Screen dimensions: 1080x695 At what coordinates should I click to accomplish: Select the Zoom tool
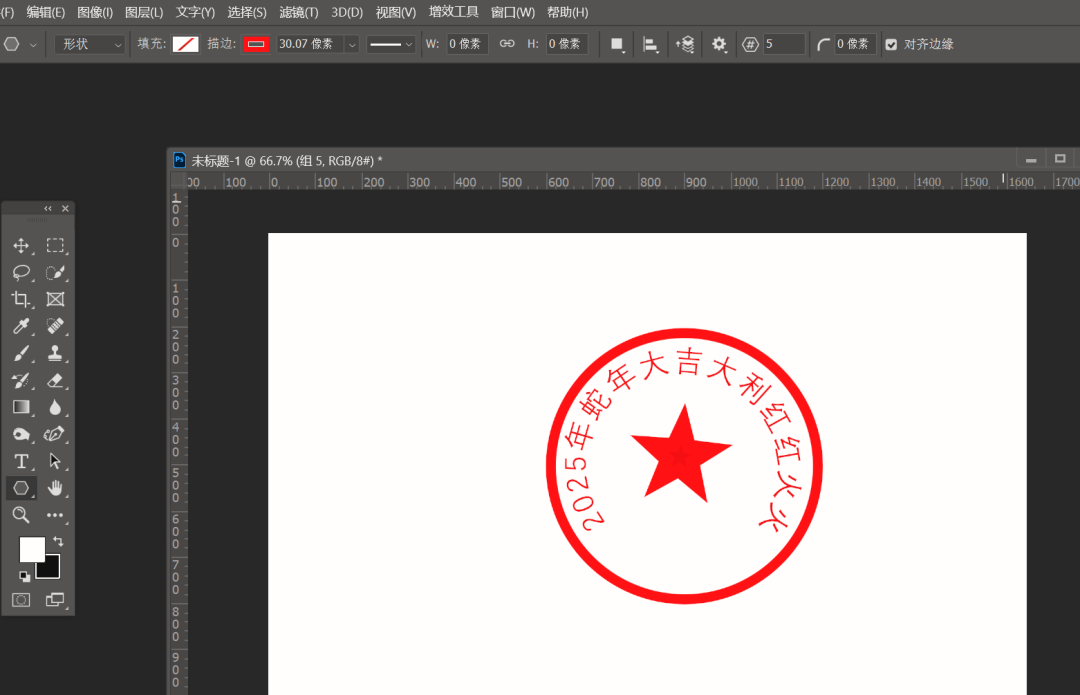tap(21, 515)
